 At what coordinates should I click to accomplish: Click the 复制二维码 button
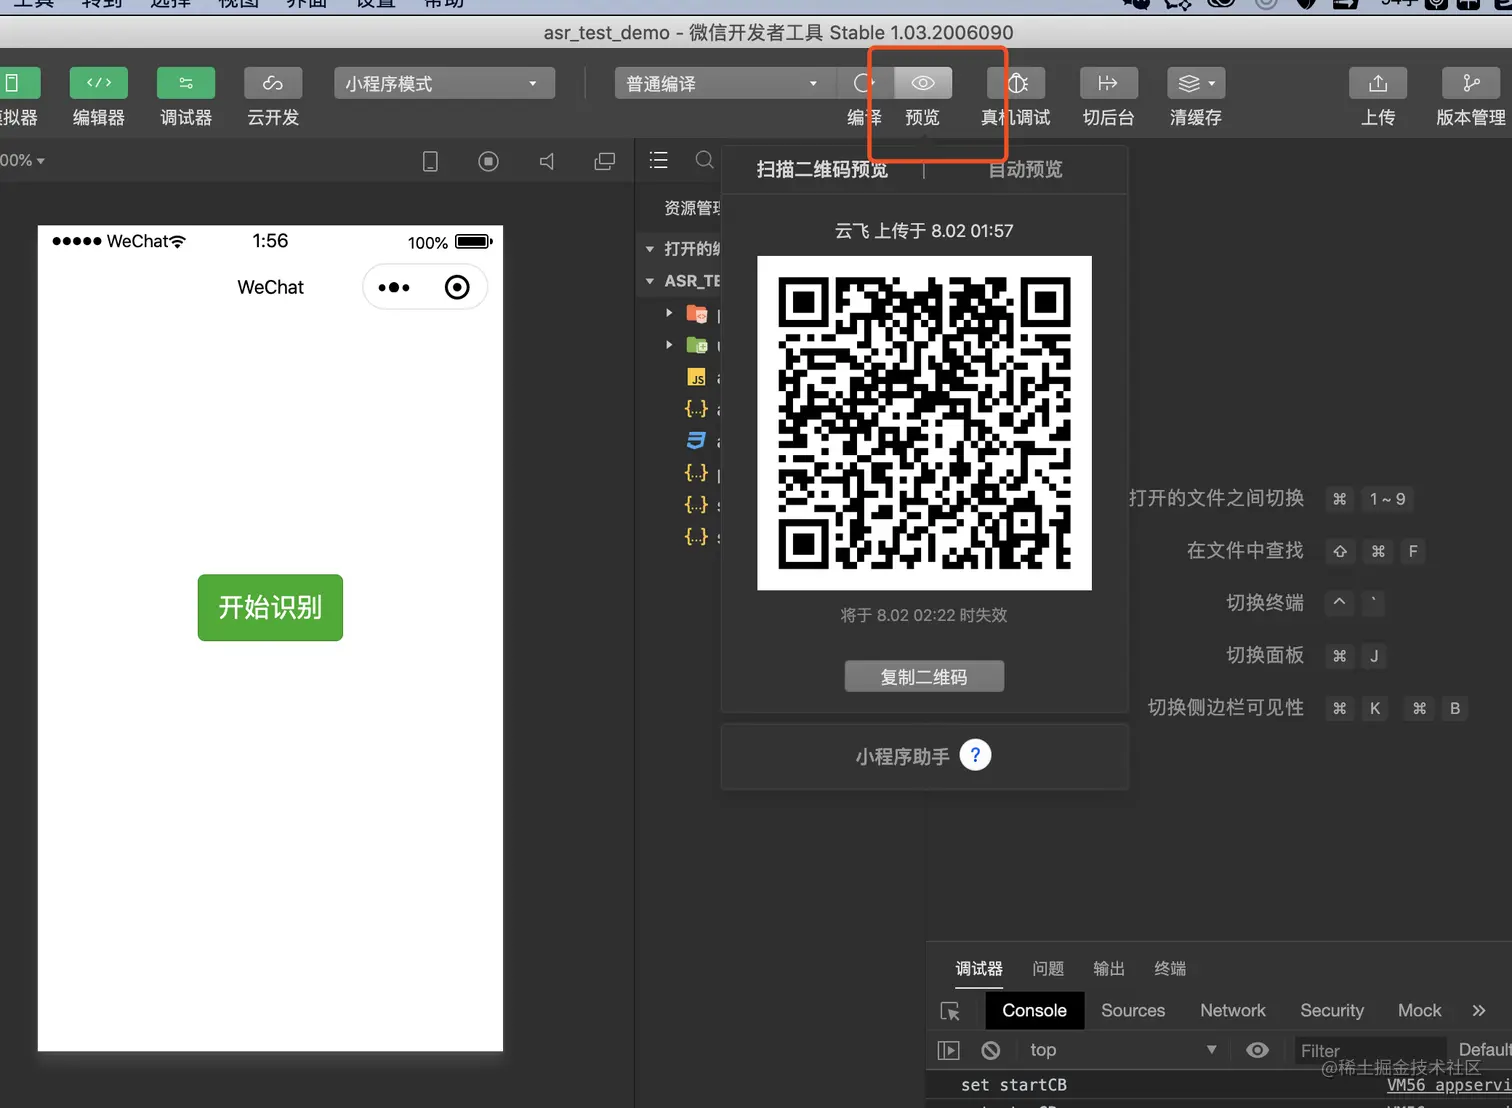tap(924, 676)
